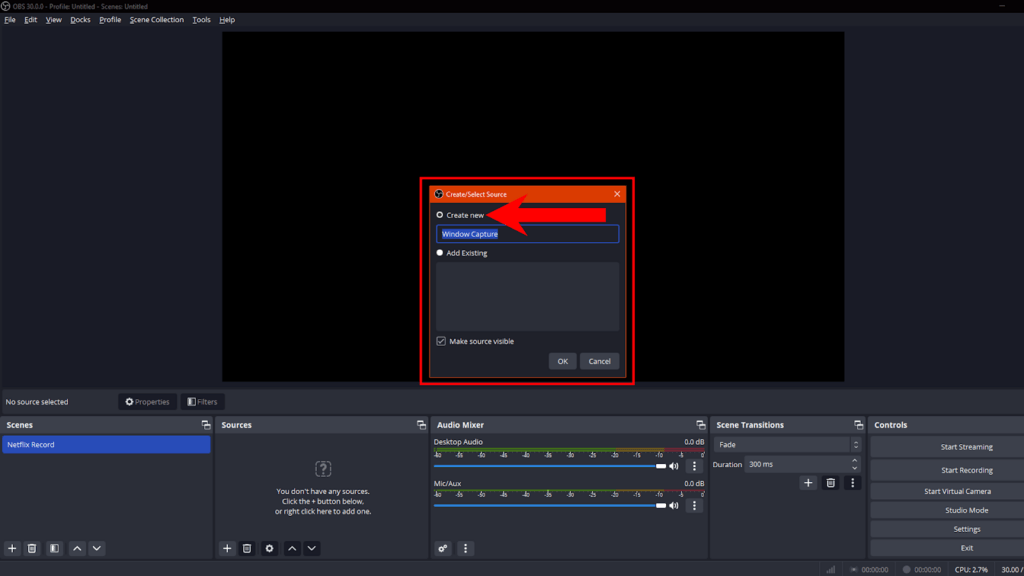Add a source with the plus button
The width and height of the screenshot is (1024, 576).
227,549
